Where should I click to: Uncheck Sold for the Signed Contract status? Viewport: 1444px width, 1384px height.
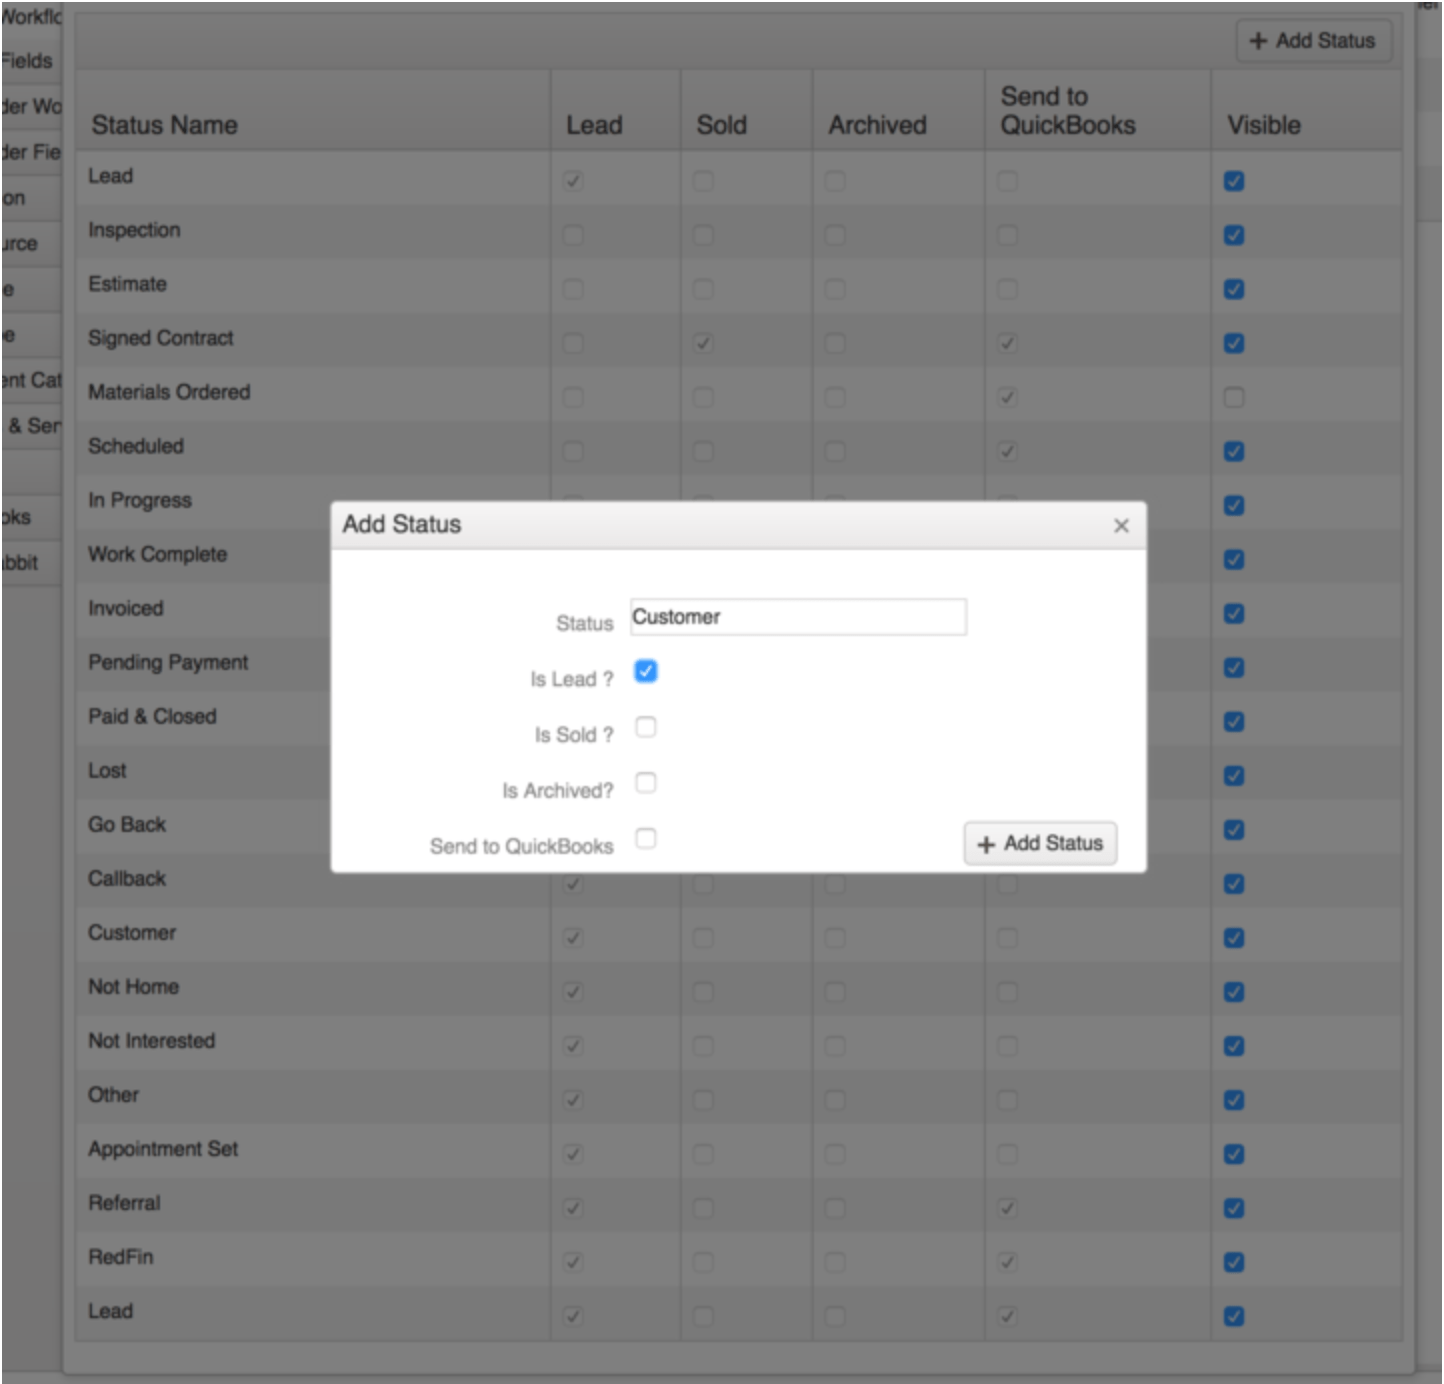tap(703, 343)
